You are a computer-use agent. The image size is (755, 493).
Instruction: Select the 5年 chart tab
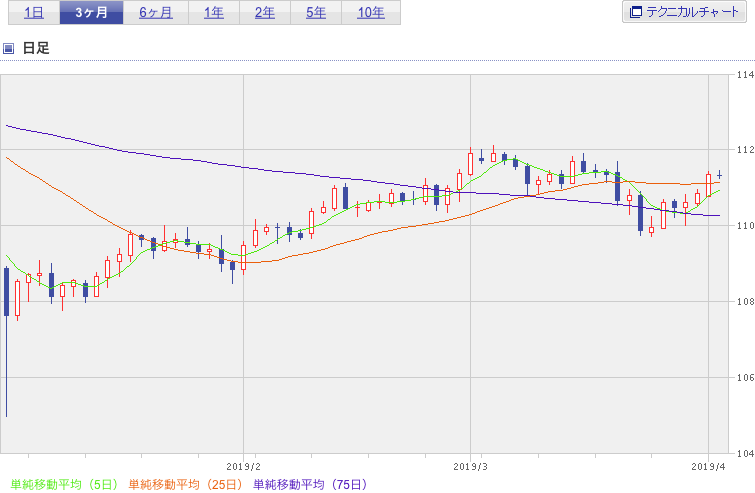pyautogui.click(x=316, y=13)
